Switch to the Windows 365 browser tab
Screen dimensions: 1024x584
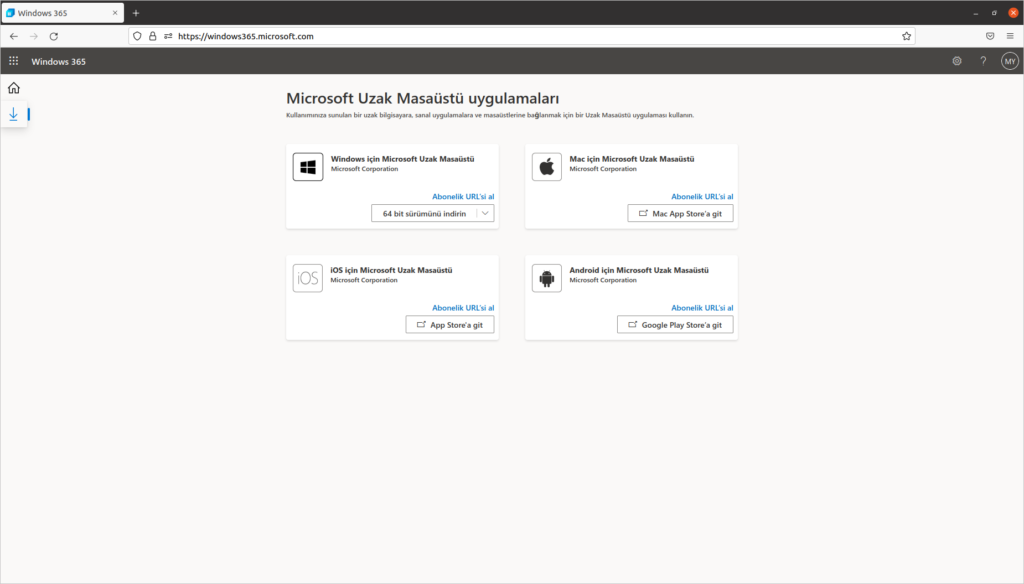(63, 13)
